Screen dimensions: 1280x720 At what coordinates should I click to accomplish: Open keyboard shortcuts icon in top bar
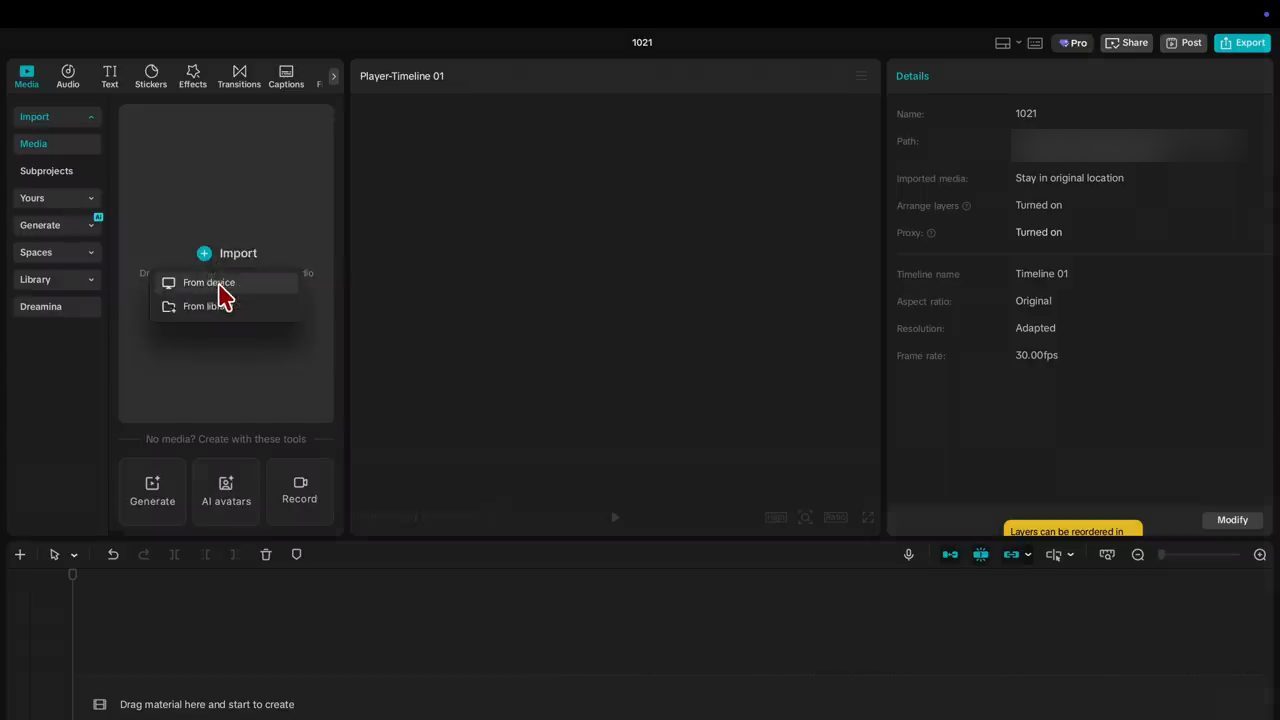(x=1035, y=43)
